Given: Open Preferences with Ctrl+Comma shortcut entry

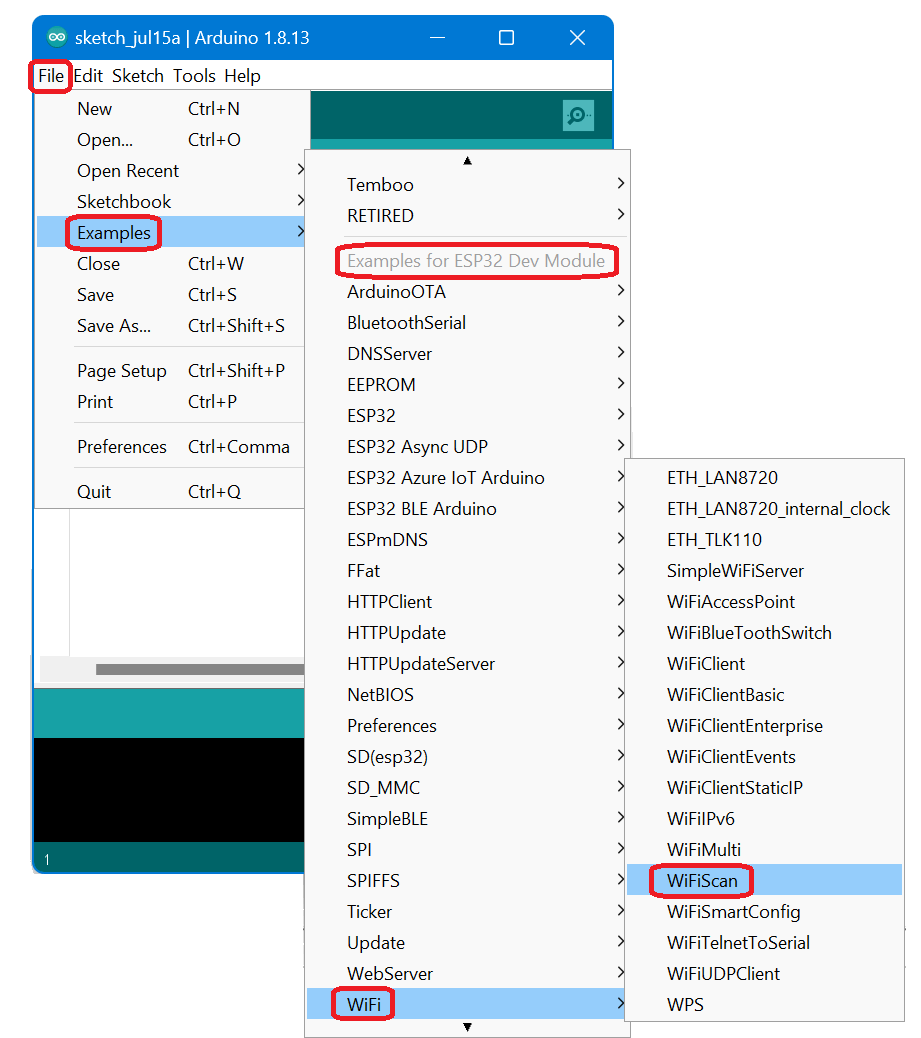Looking at the screenshot, I should coord(171,447).
